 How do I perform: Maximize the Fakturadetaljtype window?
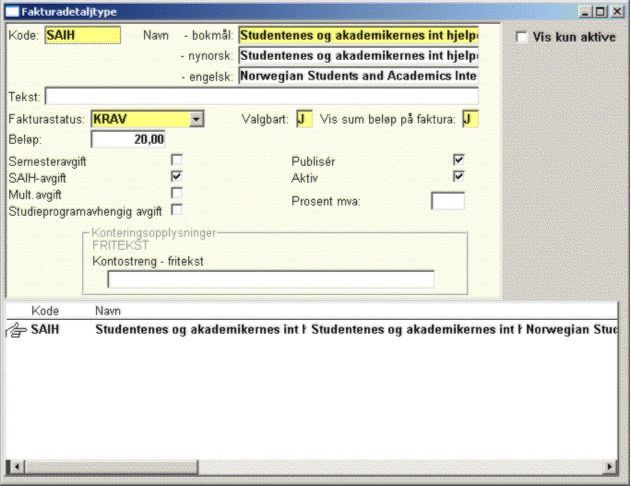coord(600,12)
